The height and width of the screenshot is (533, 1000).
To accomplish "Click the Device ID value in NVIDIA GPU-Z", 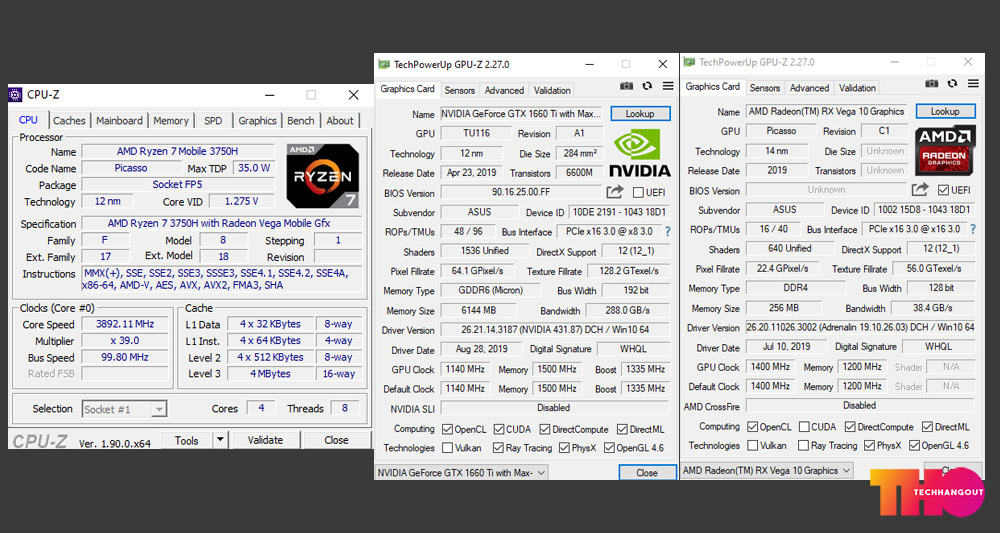I will click(619, 212).
